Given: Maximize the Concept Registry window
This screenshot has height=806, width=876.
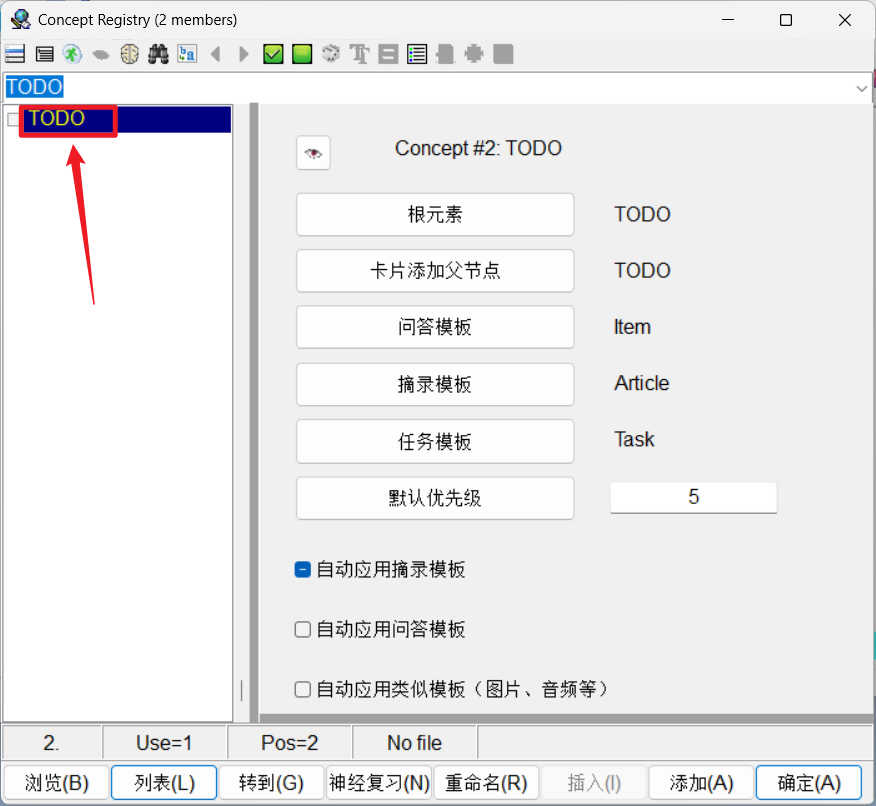Looking at the screenshot, I should (x=785, y=20).
